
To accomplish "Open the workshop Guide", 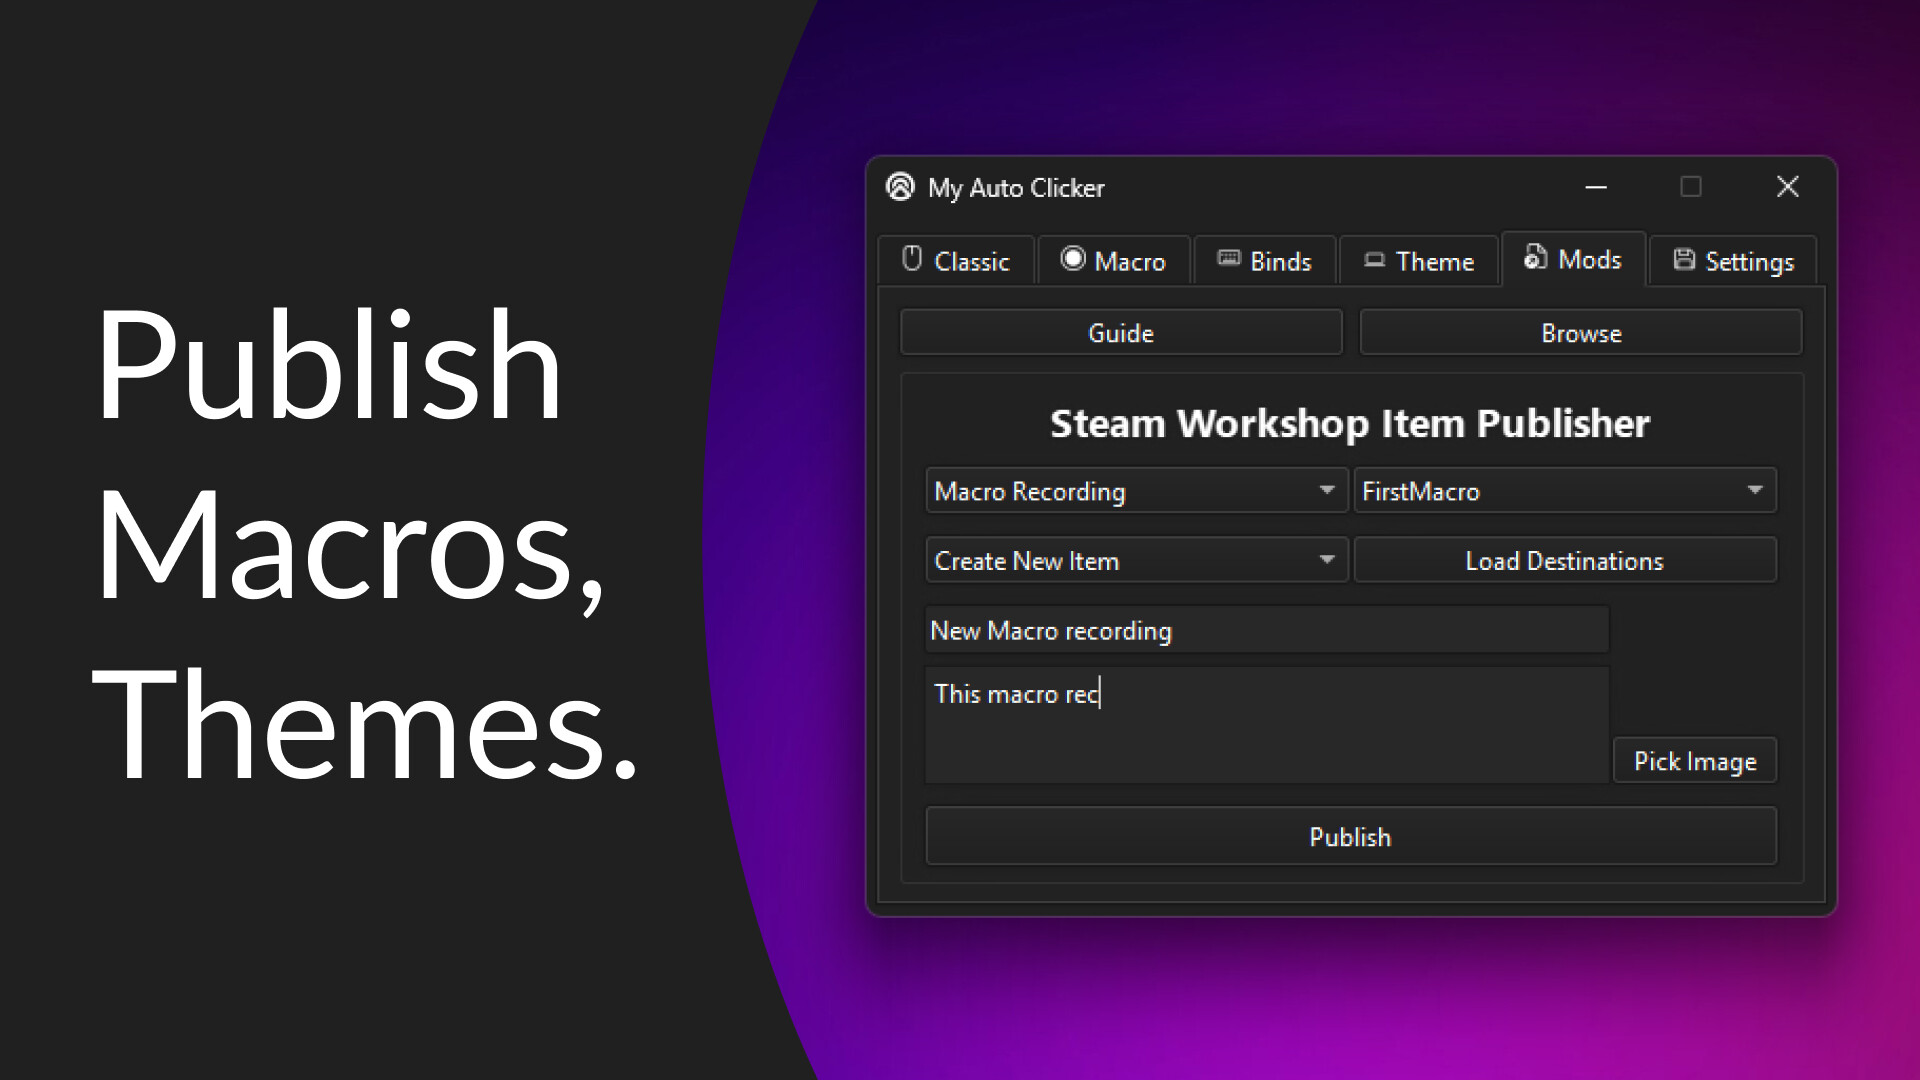I will (1120, 332).
